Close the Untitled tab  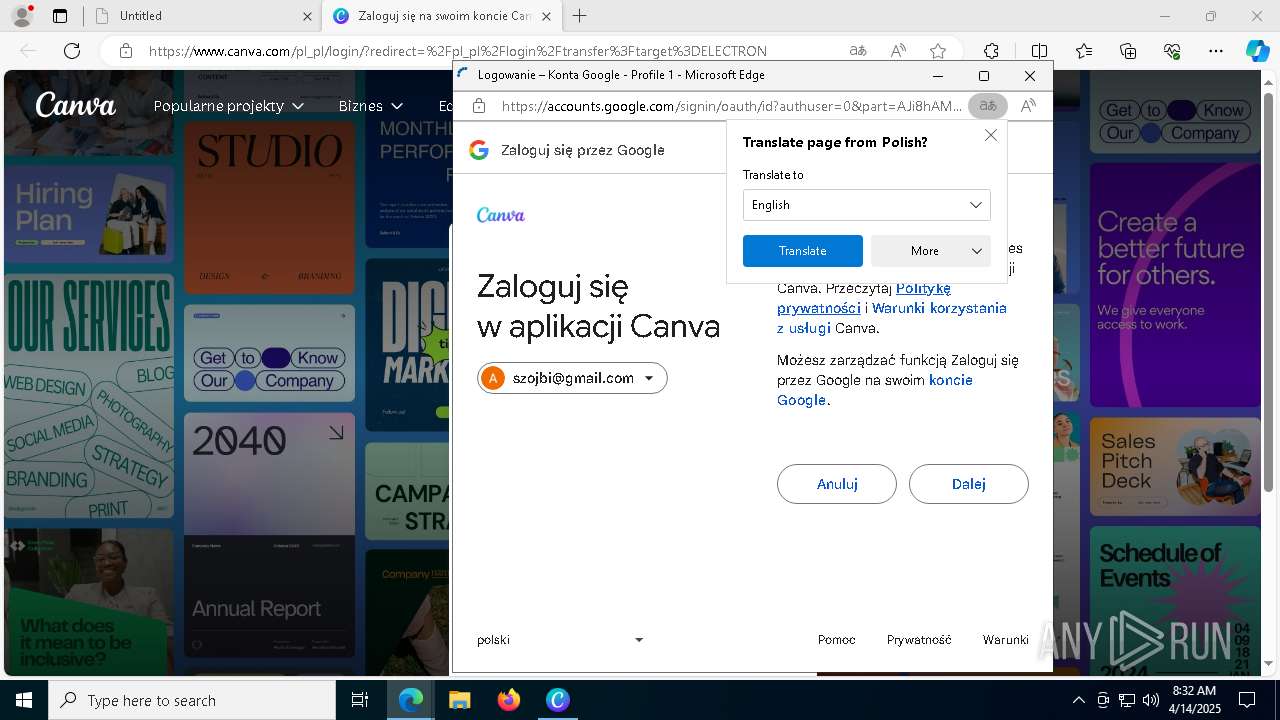307,16
